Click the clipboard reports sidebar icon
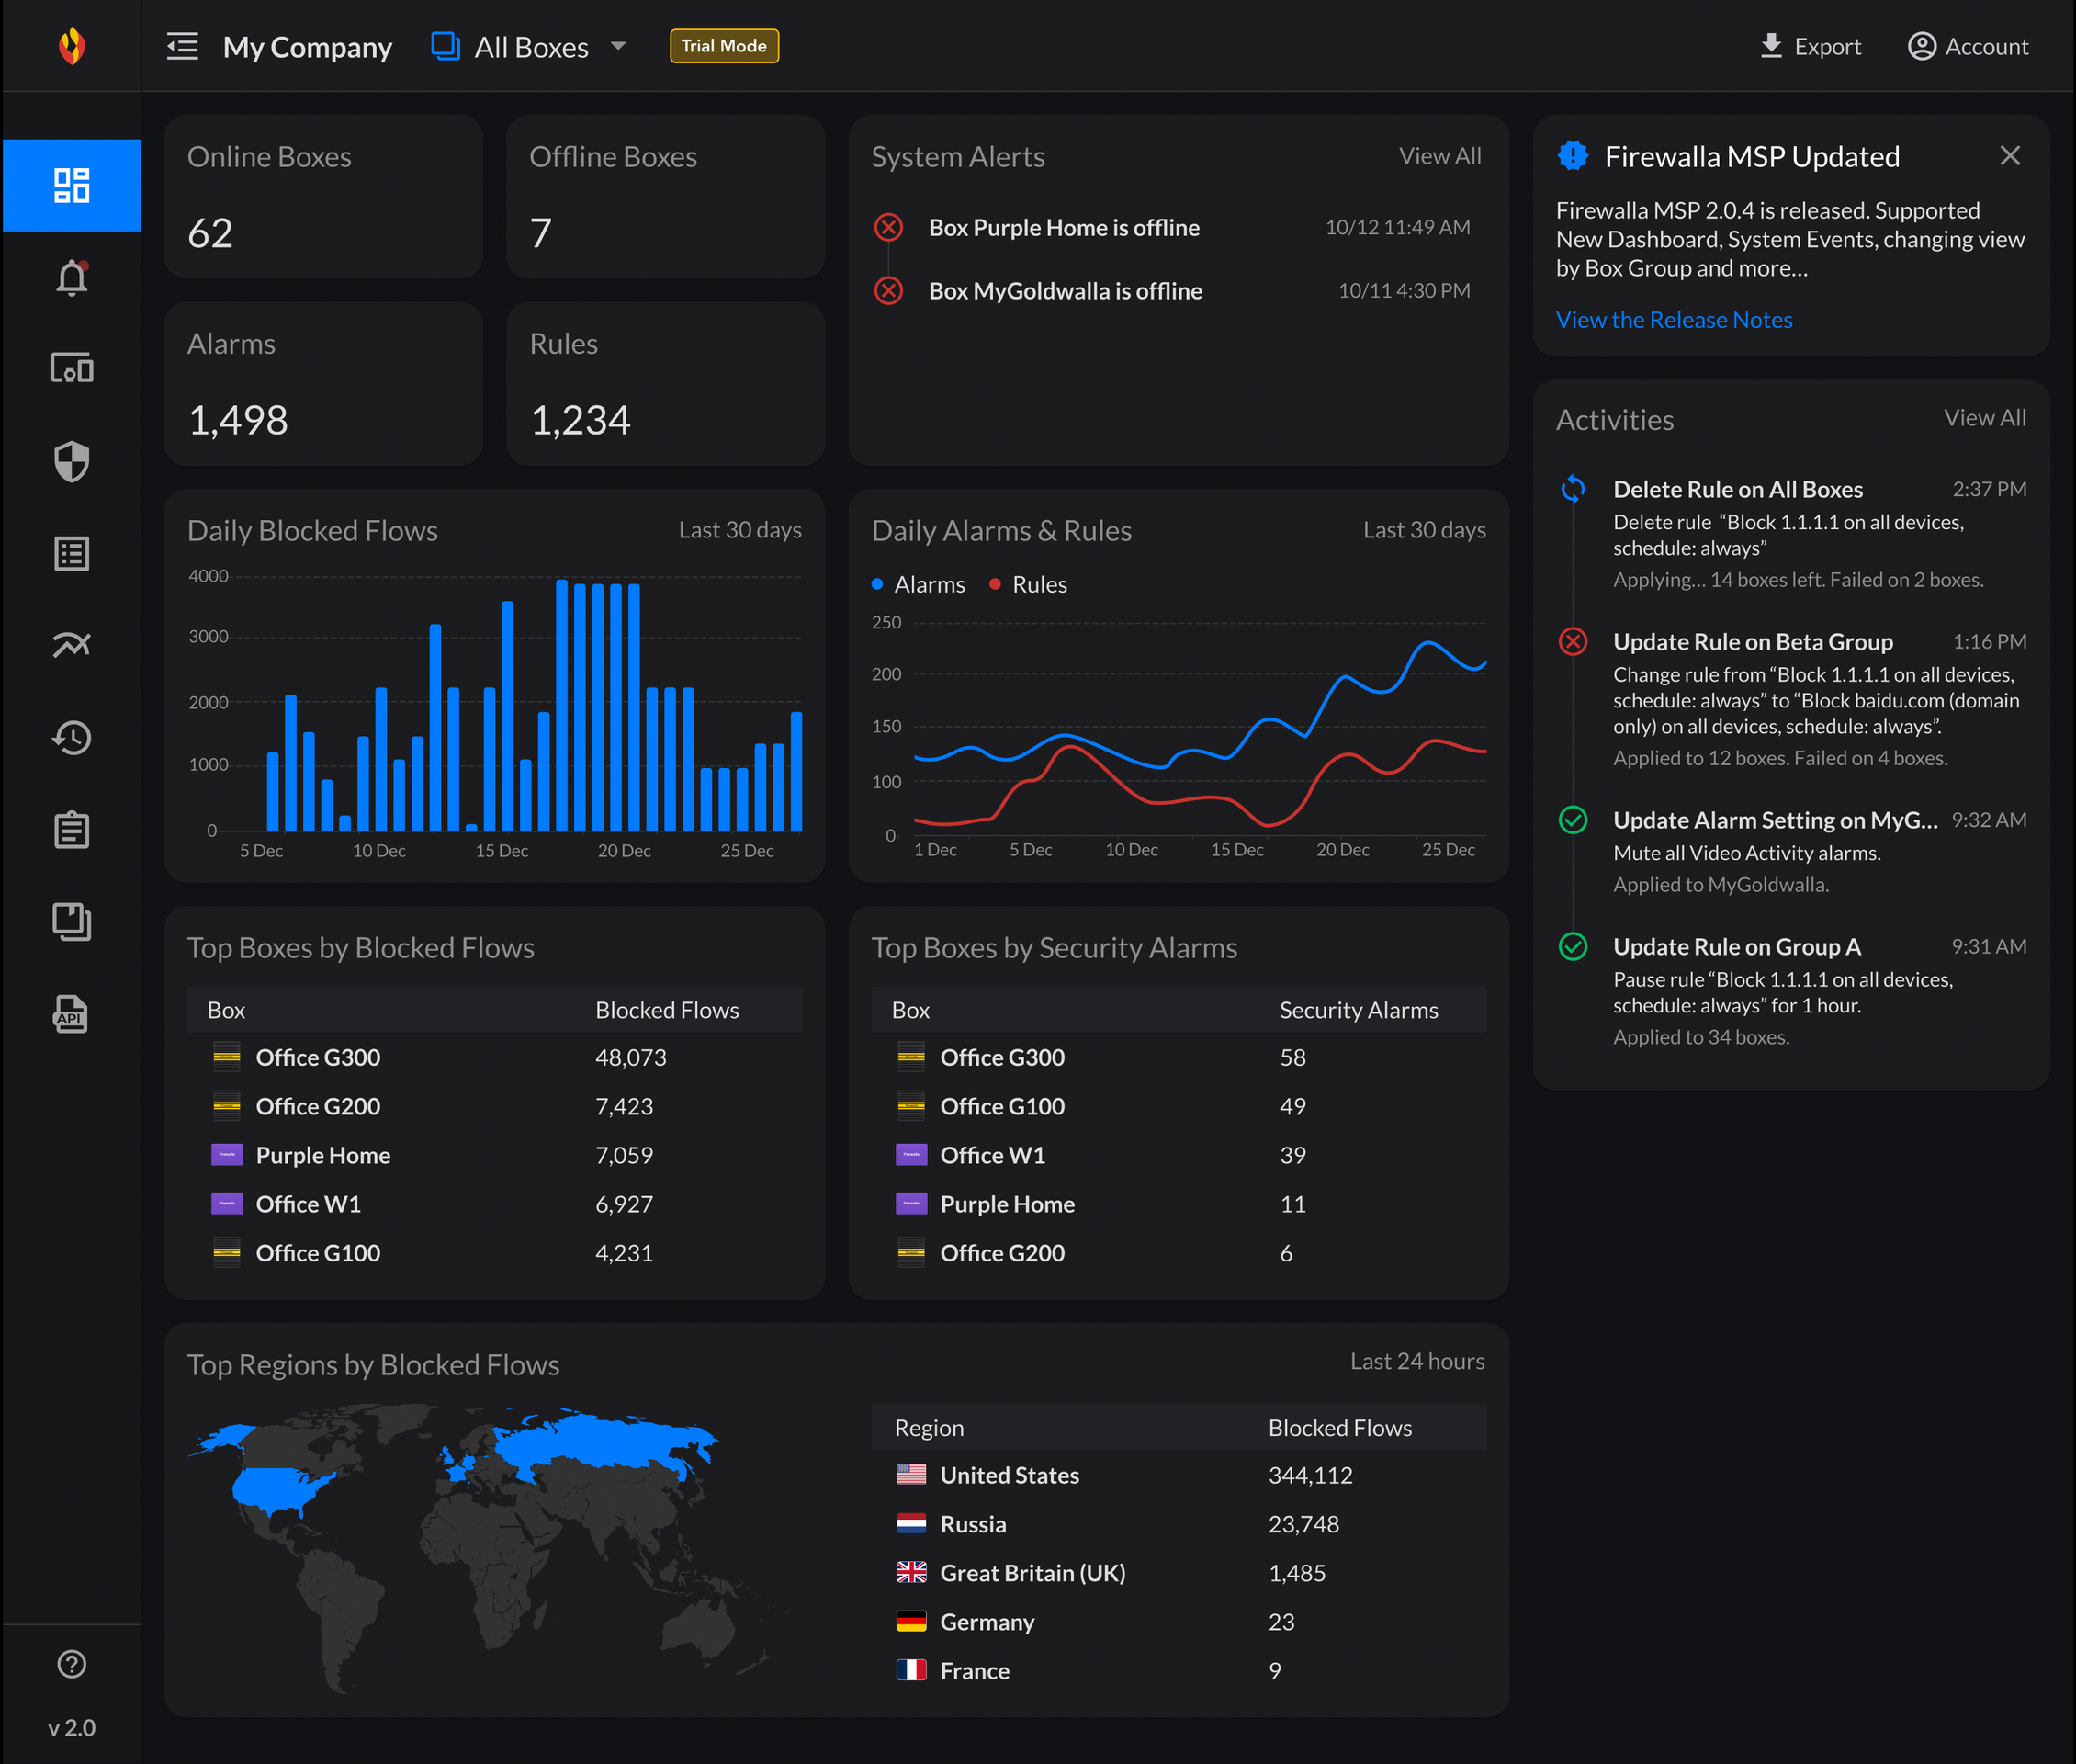Screen dimensions: 2076x1764 pos(71,830)
